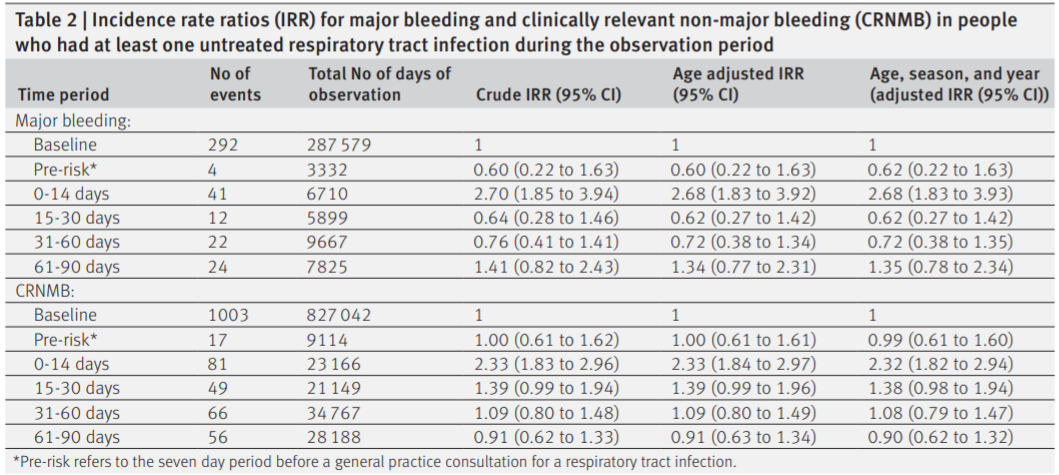Image resolution: width=1059 pixels, height=475 pixels.
Task: Select the "Major bleeding:" section label
Action: [75, 120]
